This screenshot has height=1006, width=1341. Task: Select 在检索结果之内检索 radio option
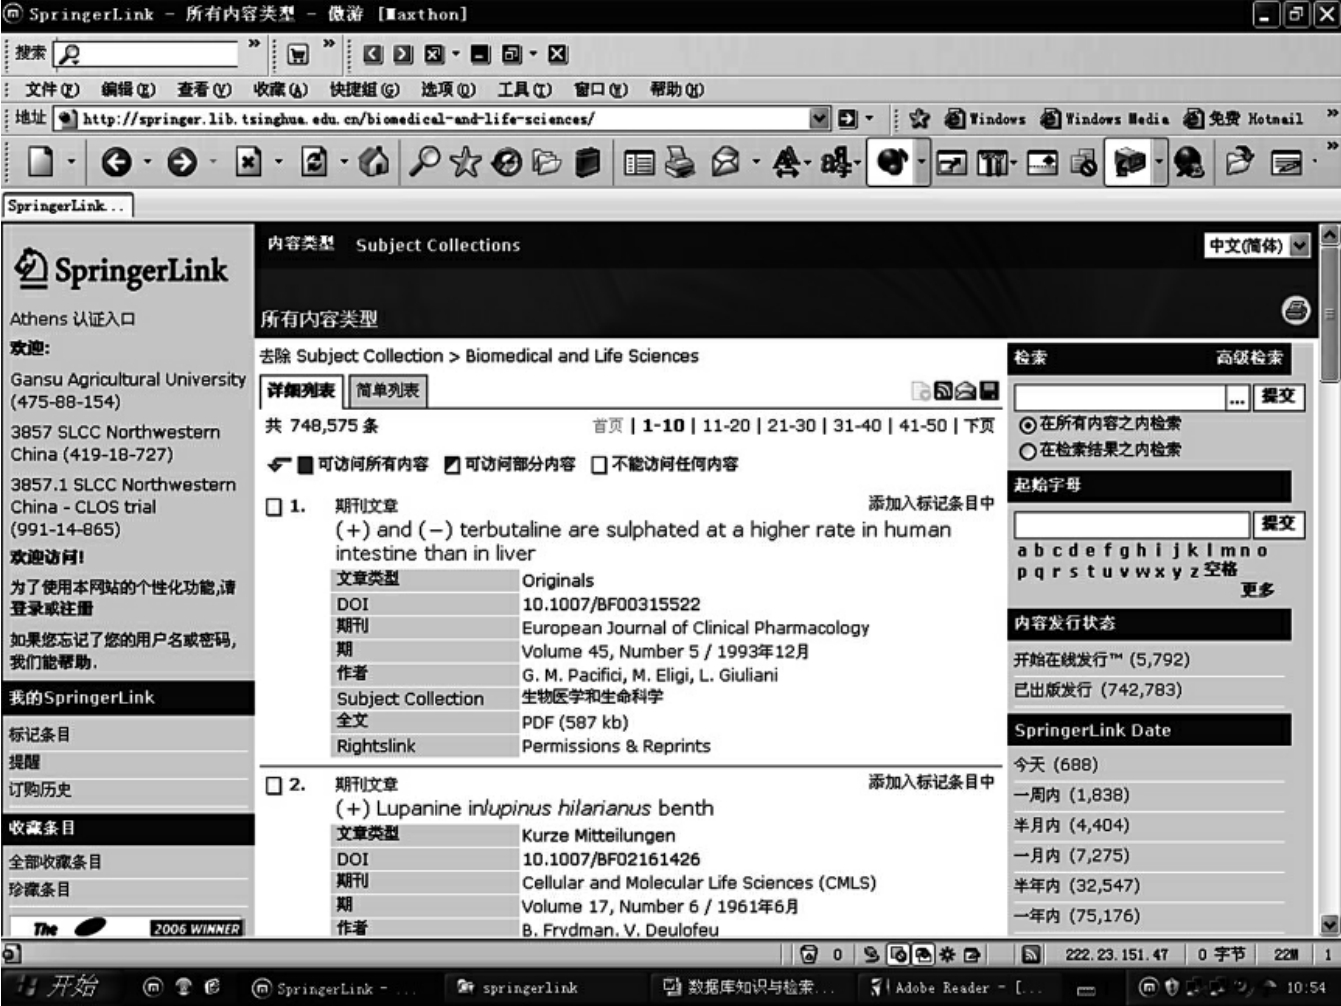1027,451
